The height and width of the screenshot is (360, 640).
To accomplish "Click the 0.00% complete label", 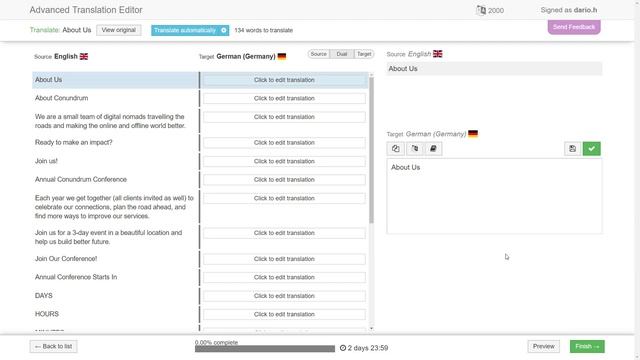I will (x=216, y=342).
